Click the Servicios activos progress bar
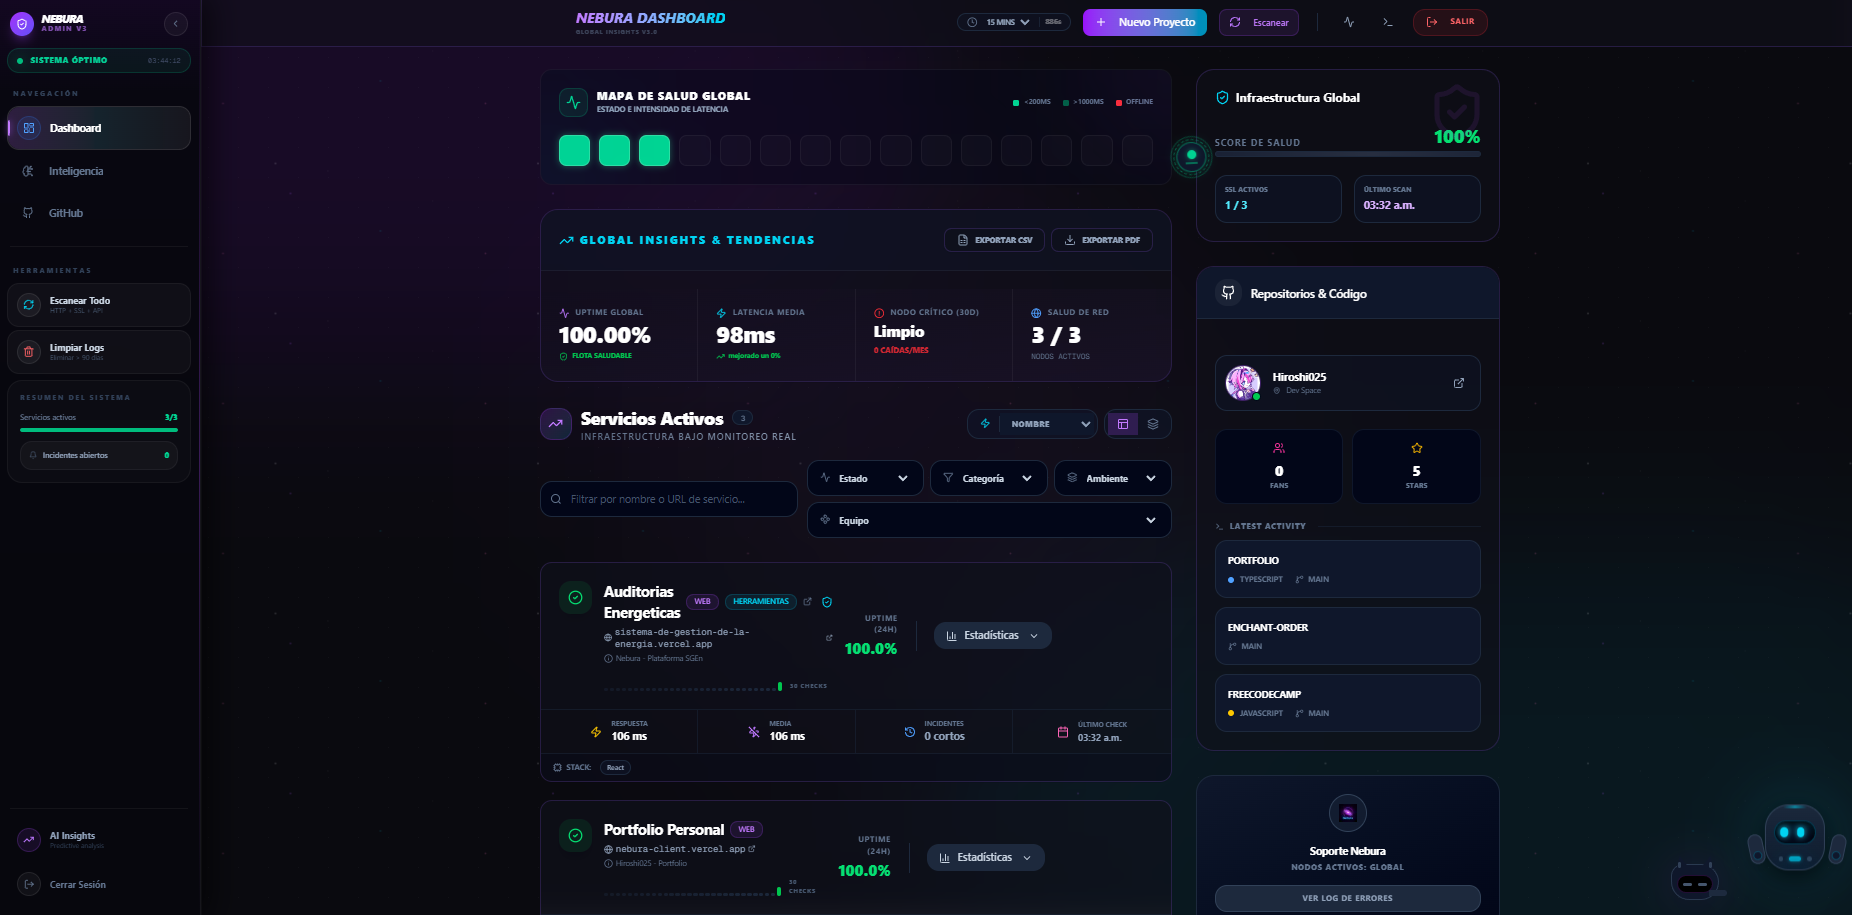1852x915 pixels. click(x=98, y=430)
